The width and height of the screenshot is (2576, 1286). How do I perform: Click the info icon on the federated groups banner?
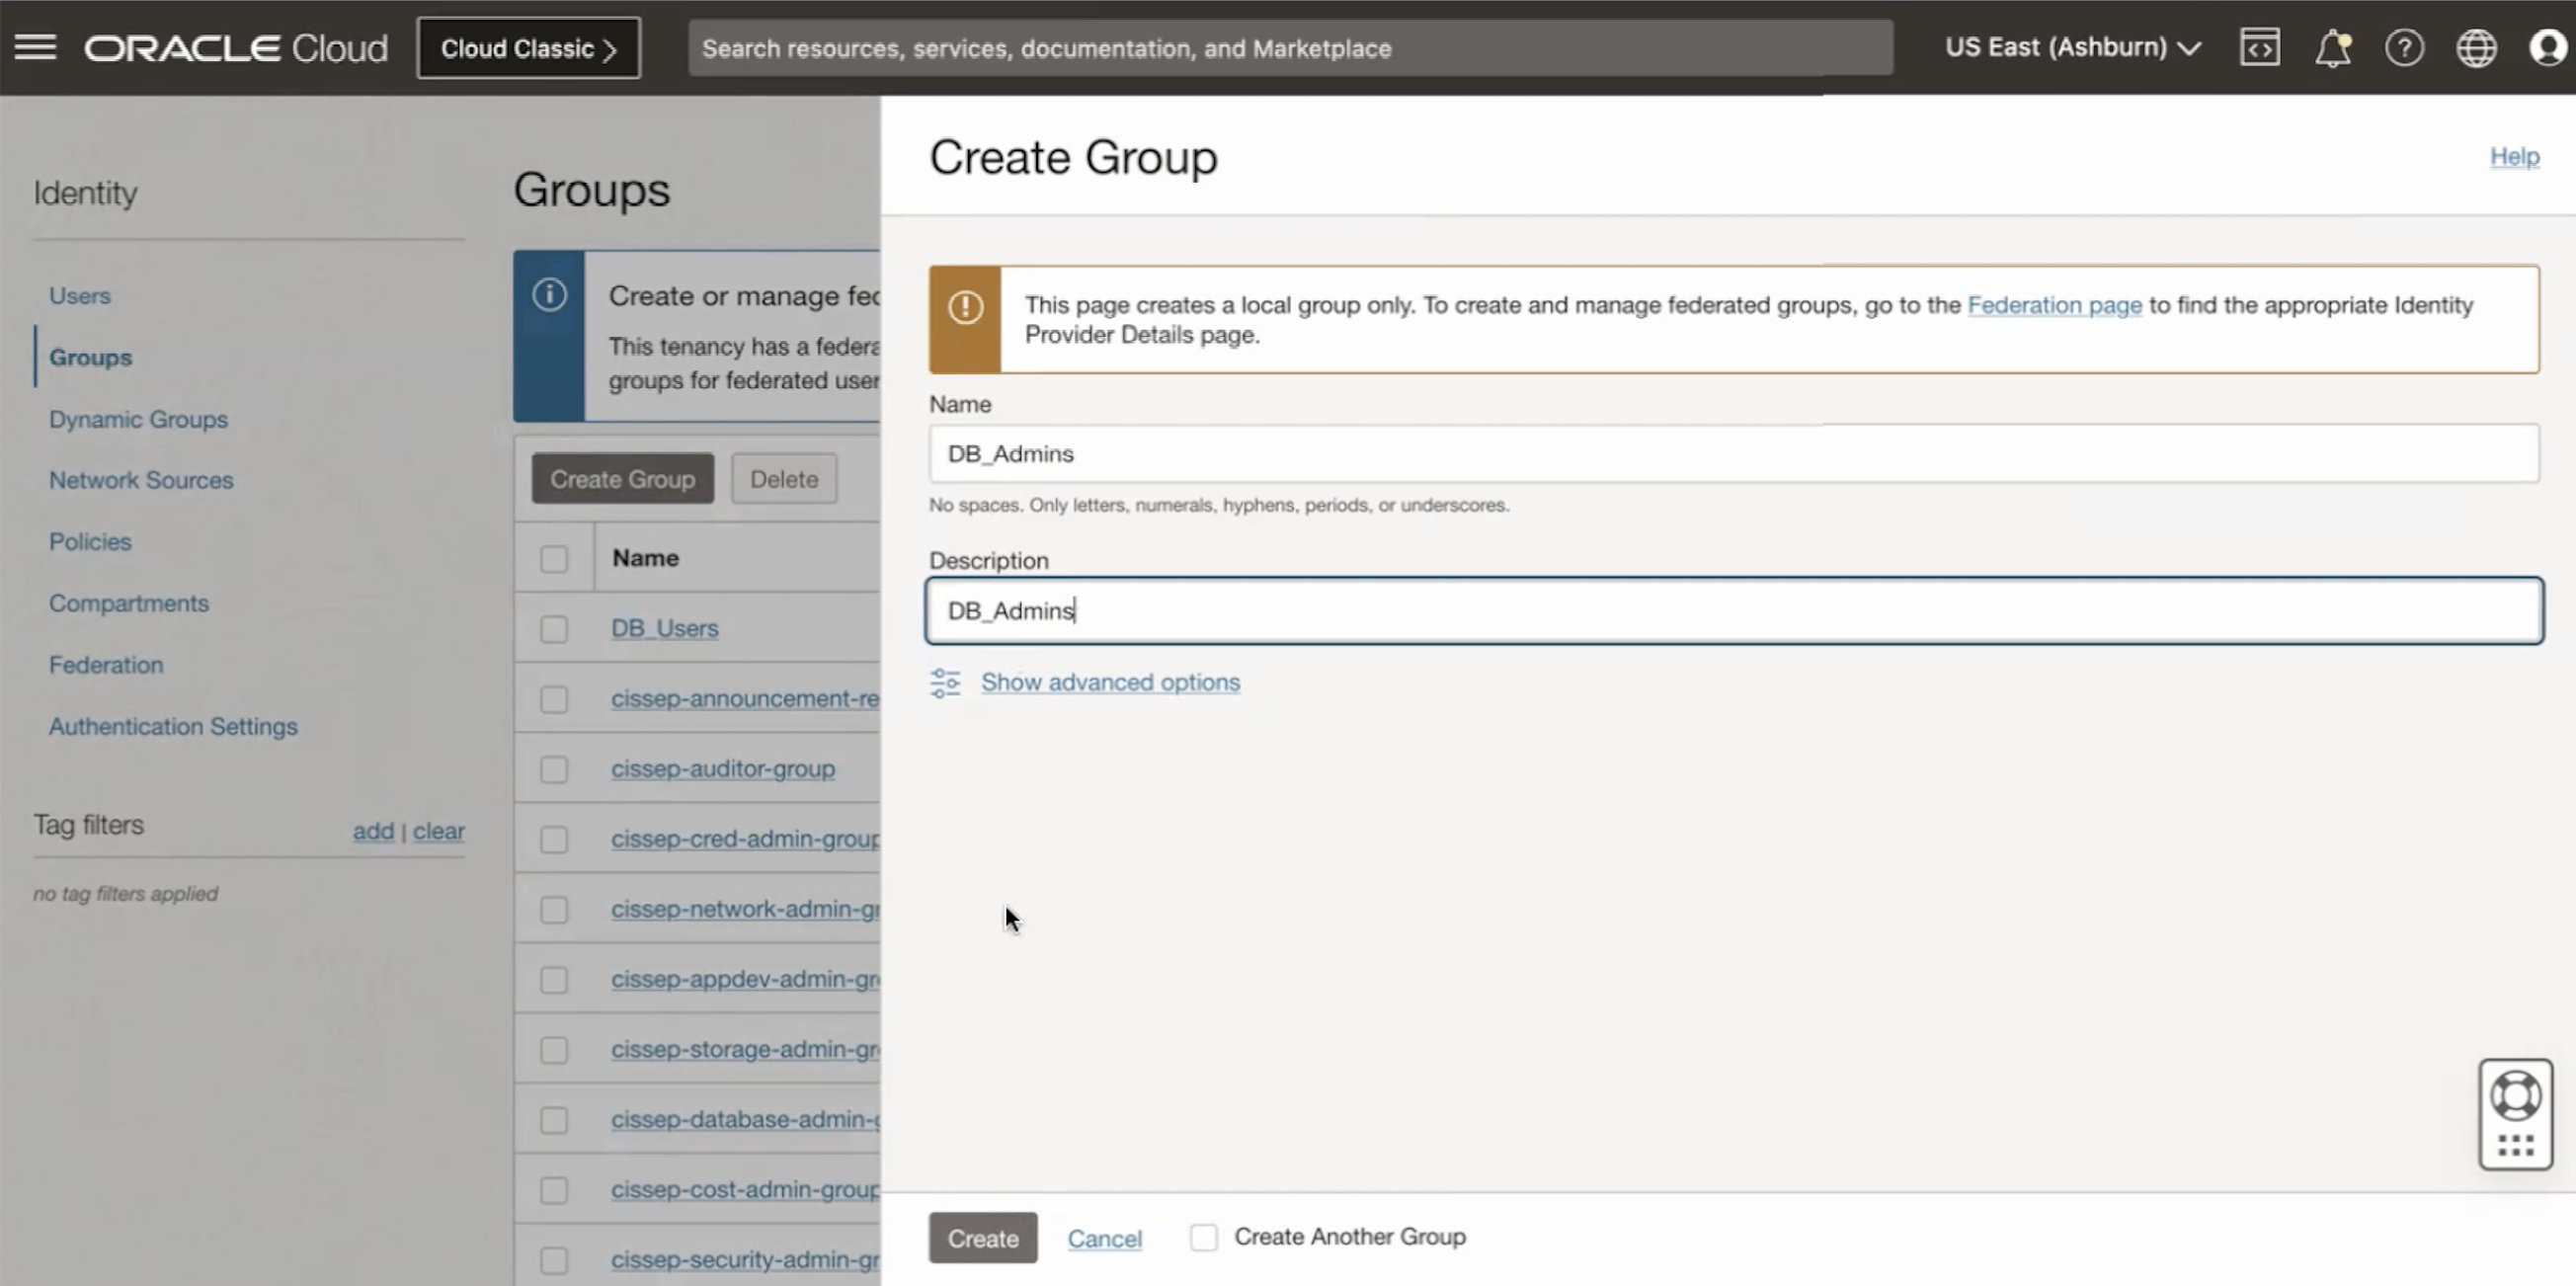549,295
